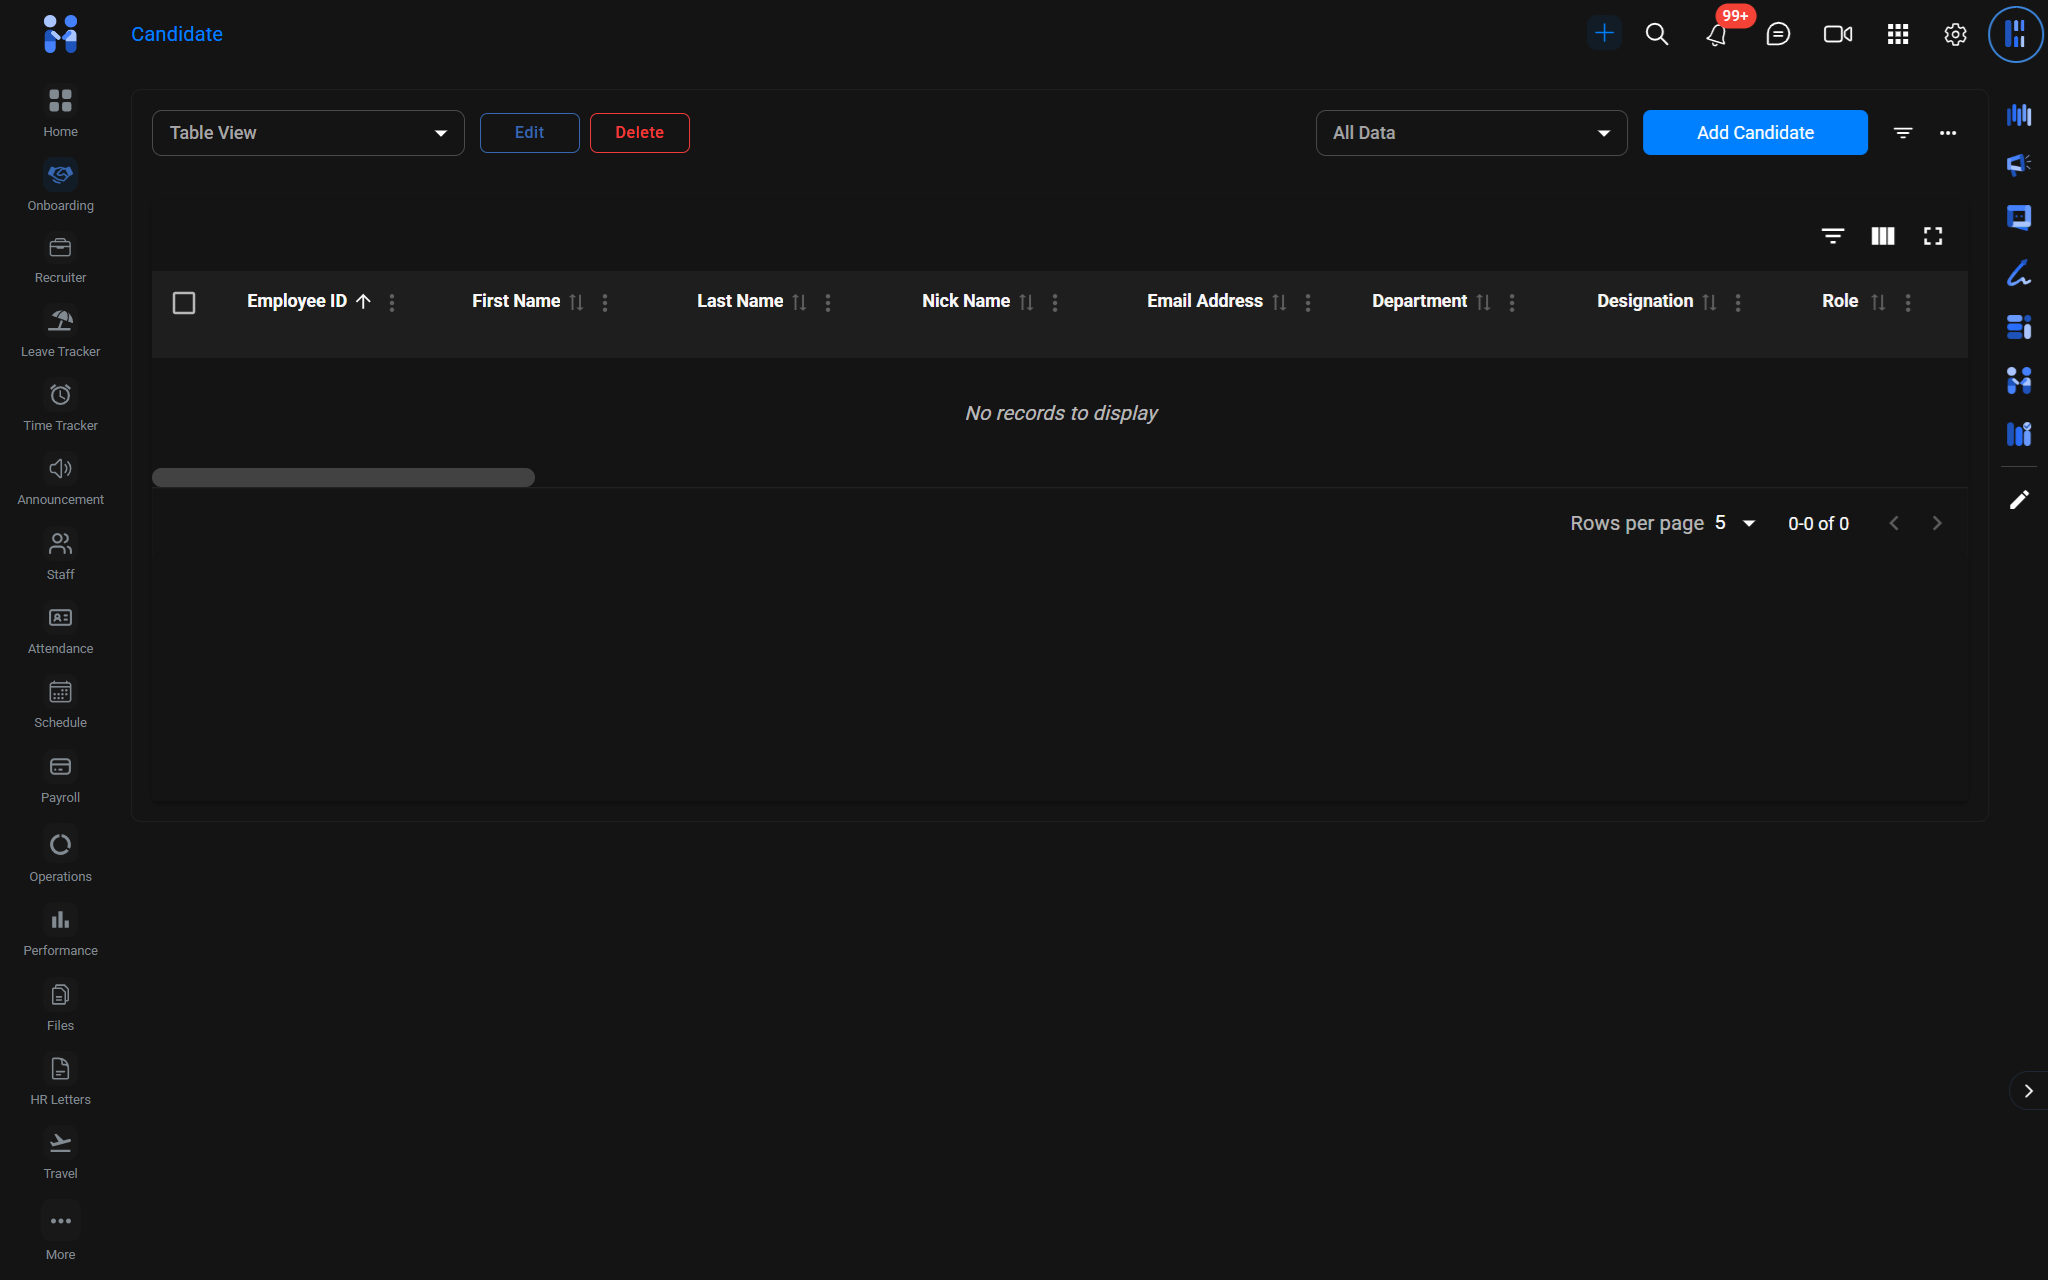Change rows per page dropdown
Viewport: 2048px width, 1280px height.
pyautogui.click(x=1736, y=523)
